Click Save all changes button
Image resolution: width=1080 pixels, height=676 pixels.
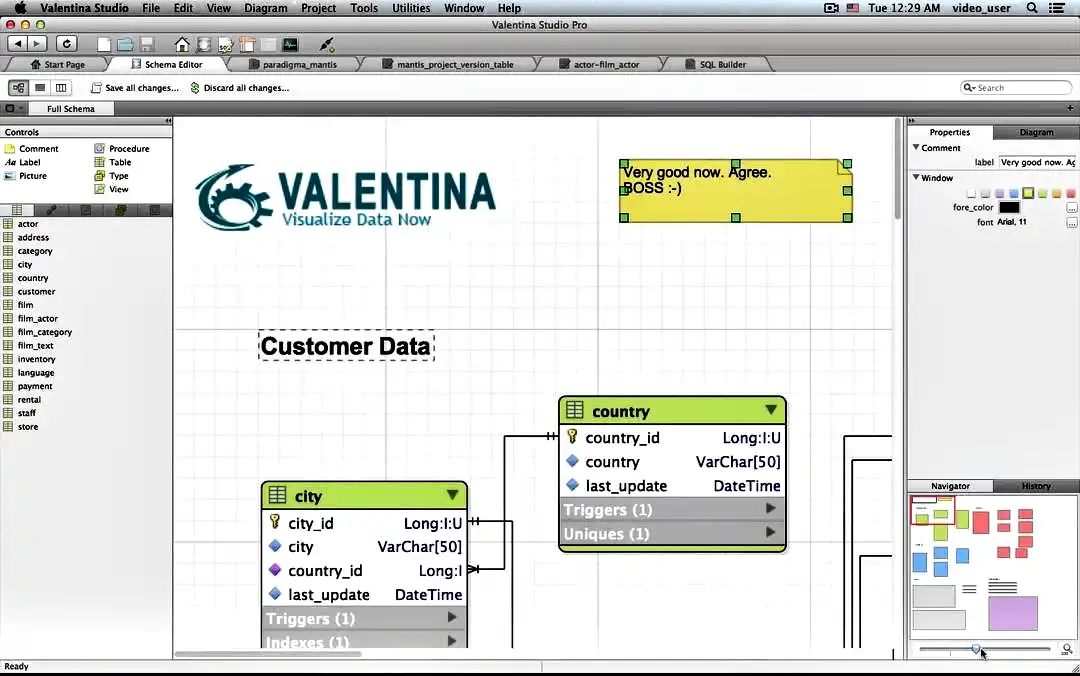pyautogui.click(x=135, y=88)
